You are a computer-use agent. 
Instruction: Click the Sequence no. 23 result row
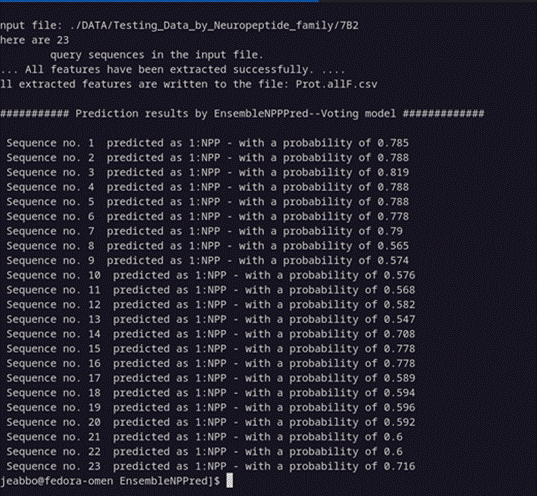(211, 466)
